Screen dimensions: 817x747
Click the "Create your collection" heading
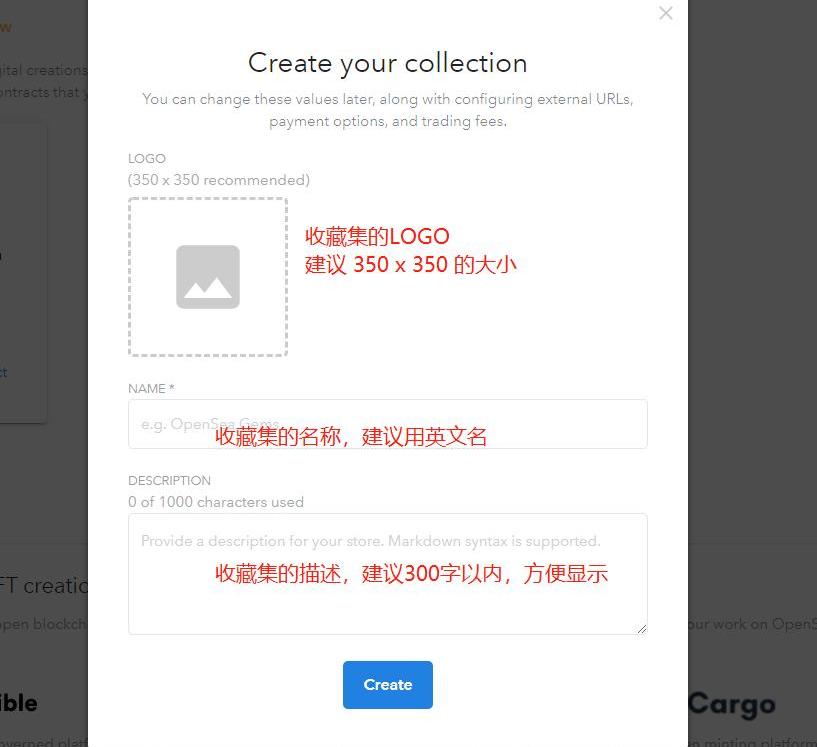tap(387, 63)
